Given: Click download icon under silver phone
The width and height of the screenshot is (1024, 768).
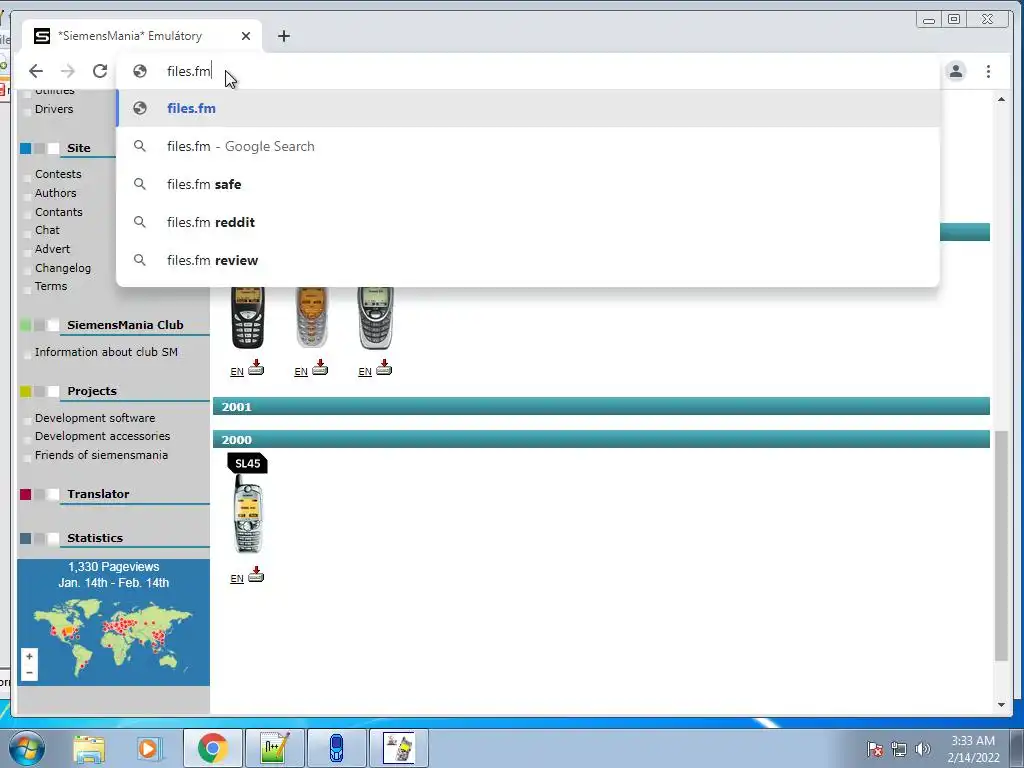Looking at the screenshot, I should pyautogui.click(x=384, y=367).
